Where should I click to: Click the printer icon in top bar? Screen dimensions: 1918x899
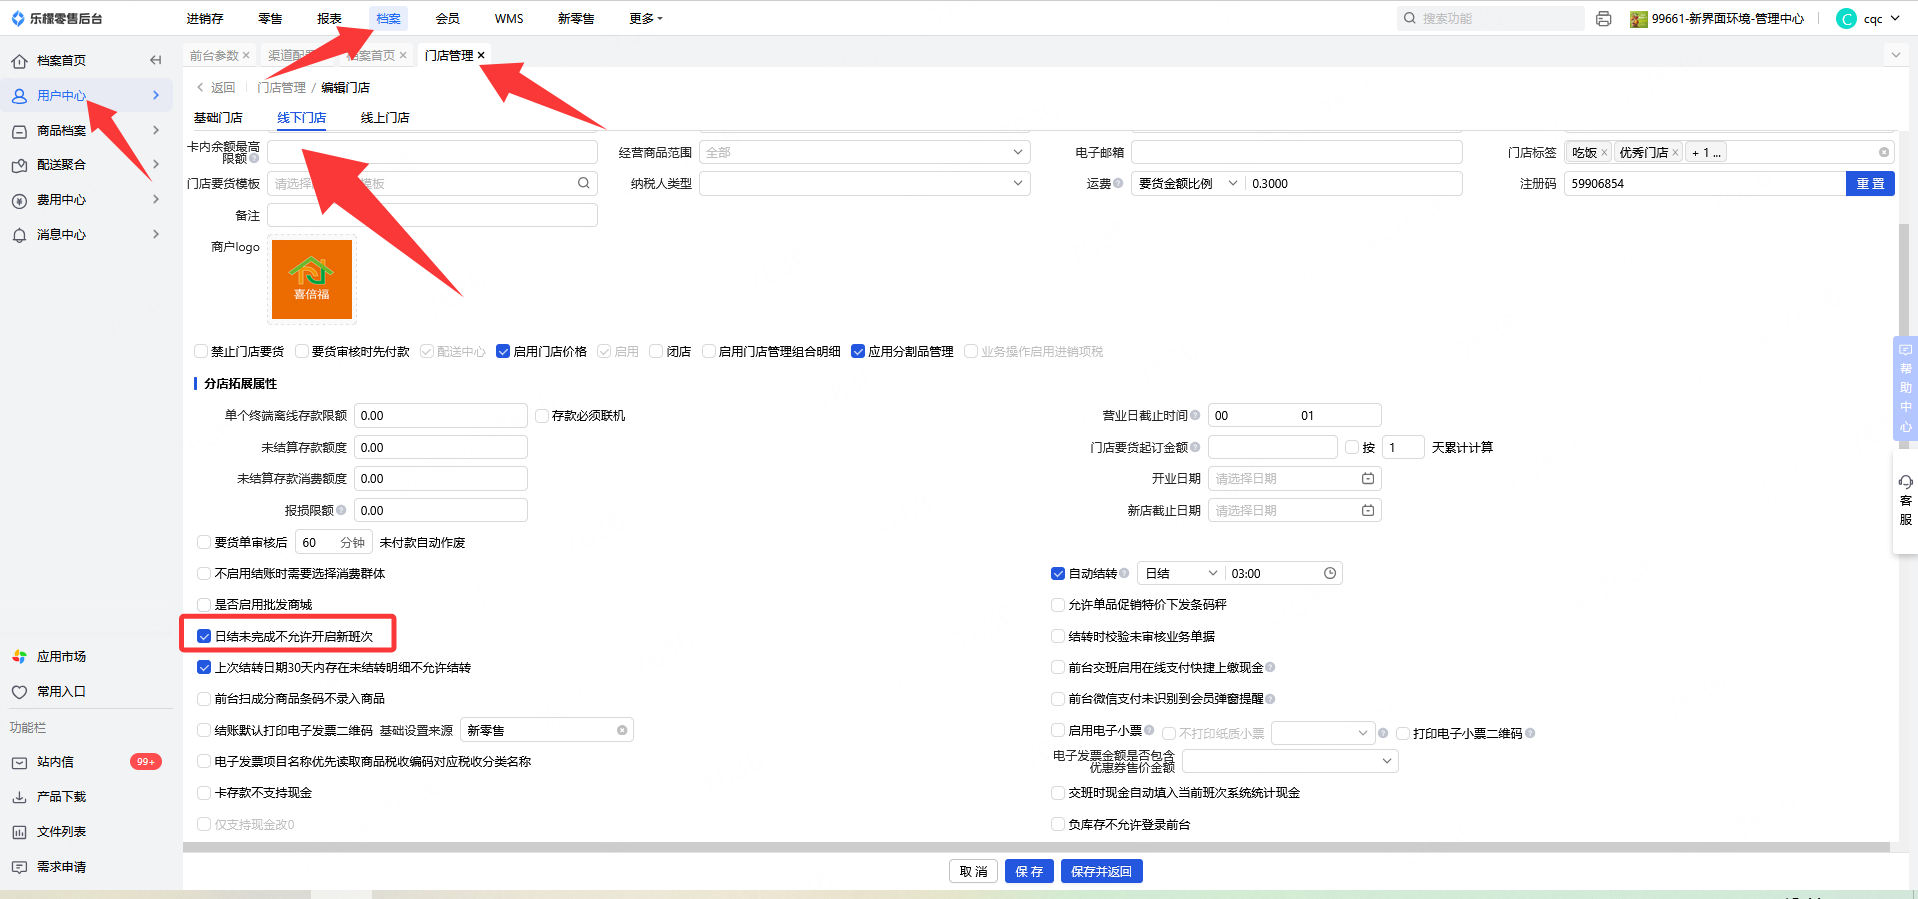click(1604, 19)
